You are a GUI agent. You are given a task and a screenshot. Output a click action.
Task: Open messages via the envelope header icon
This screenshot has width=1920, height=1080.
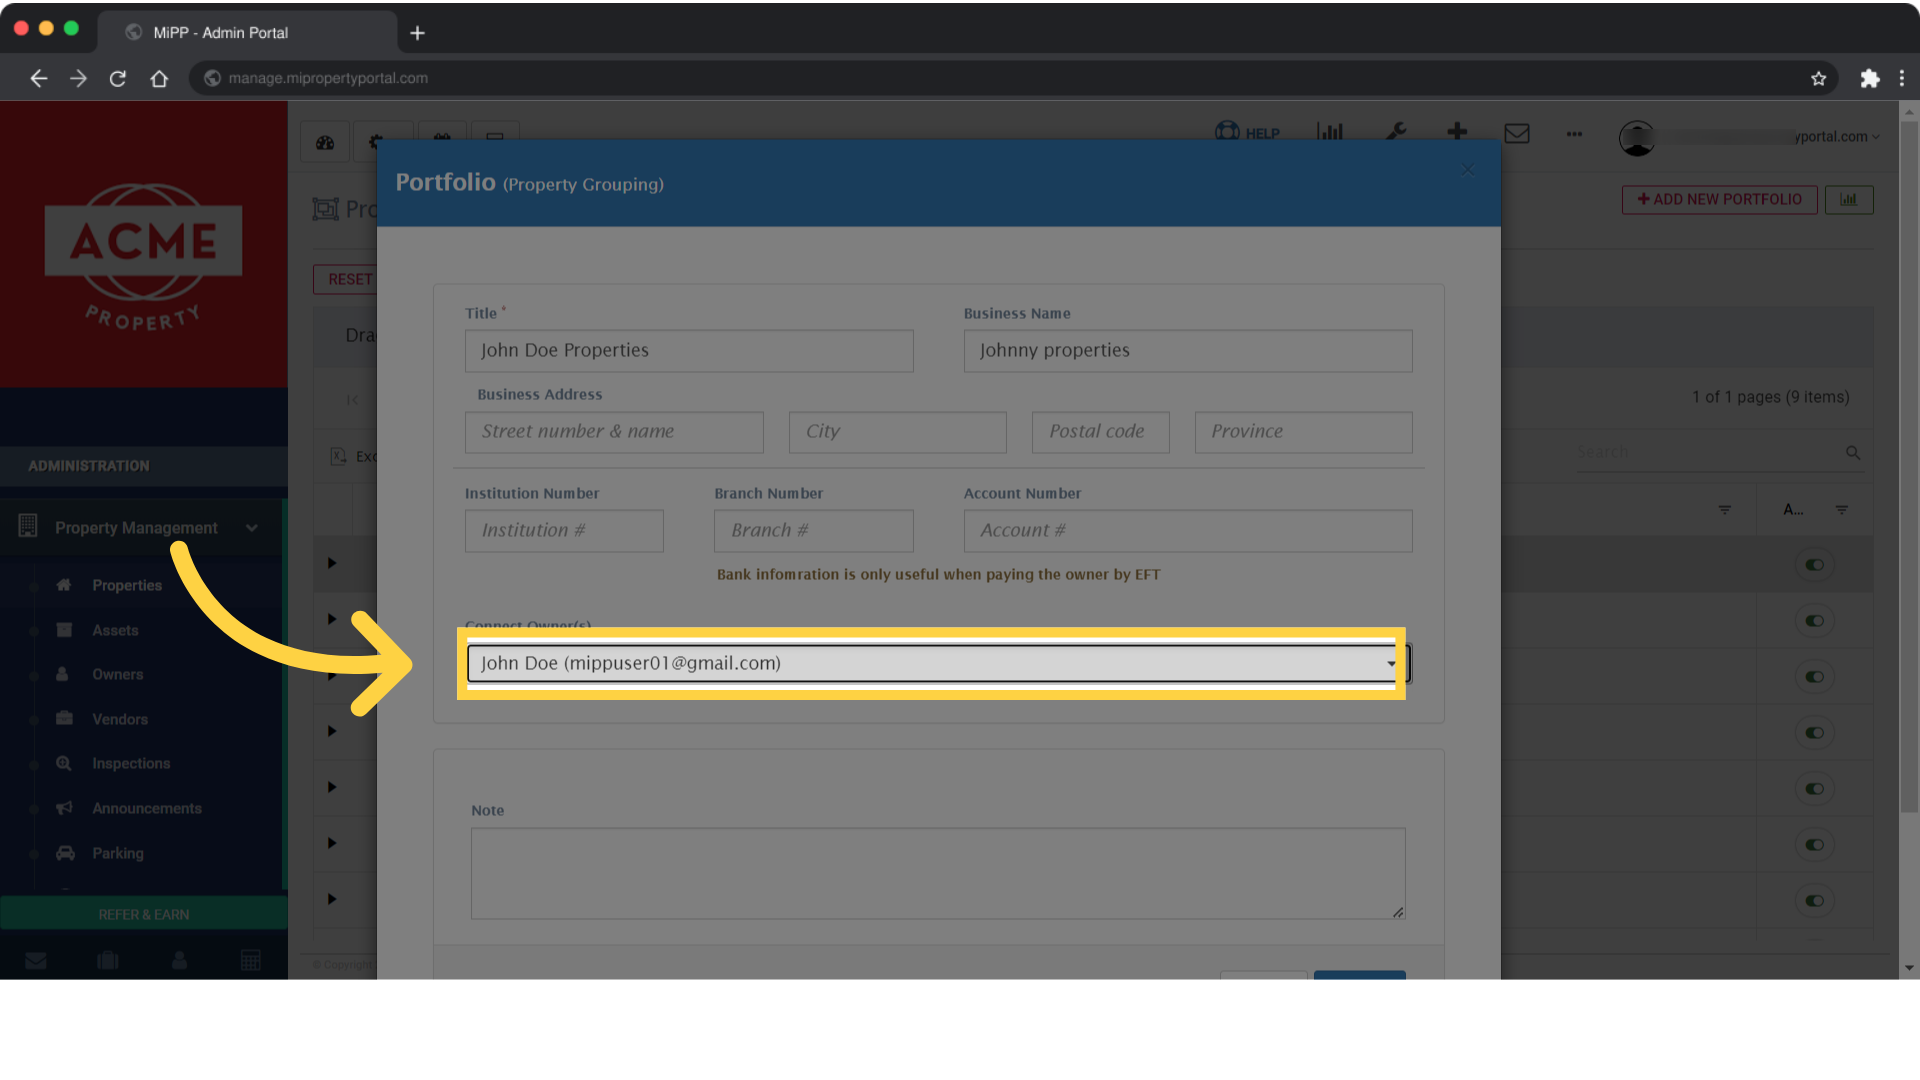click(x=1517, y=133)
